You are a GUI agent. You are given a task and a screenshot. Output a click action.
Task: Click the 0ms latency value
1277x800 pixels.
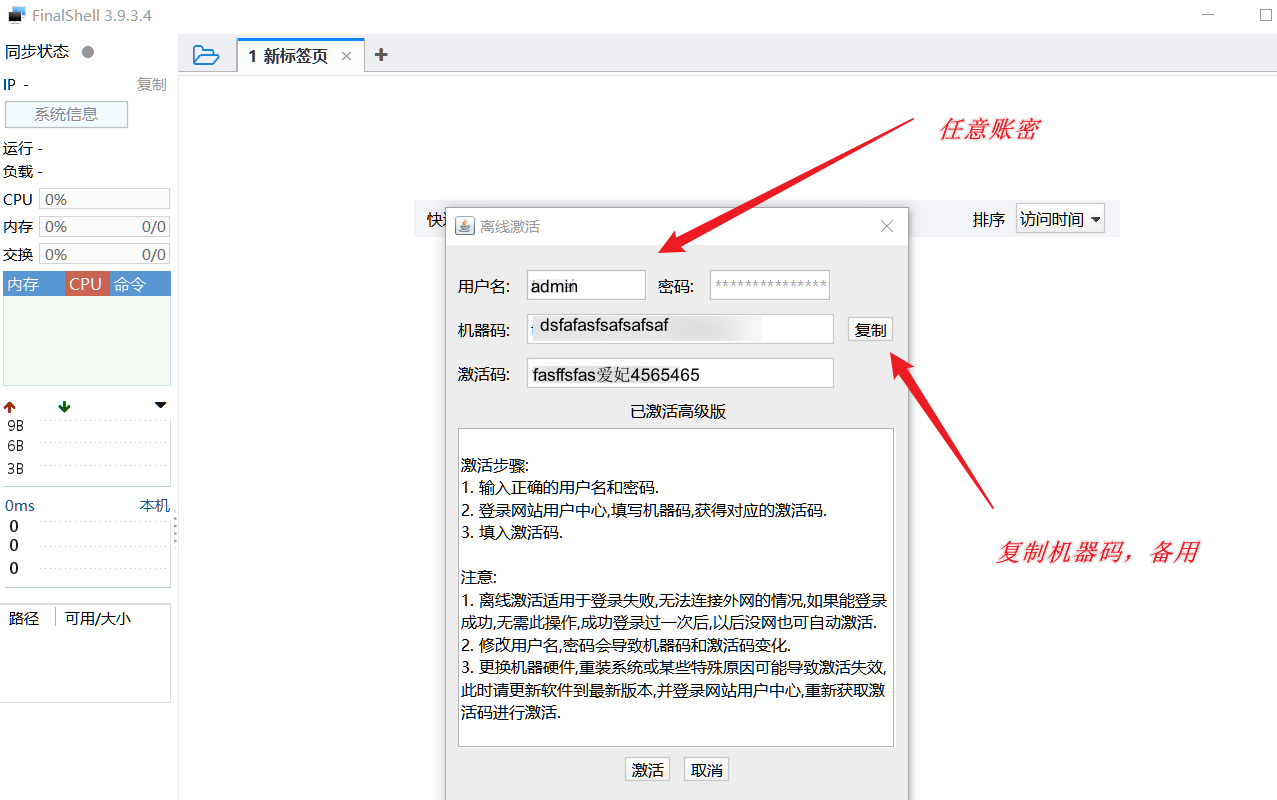pos(20,506)
